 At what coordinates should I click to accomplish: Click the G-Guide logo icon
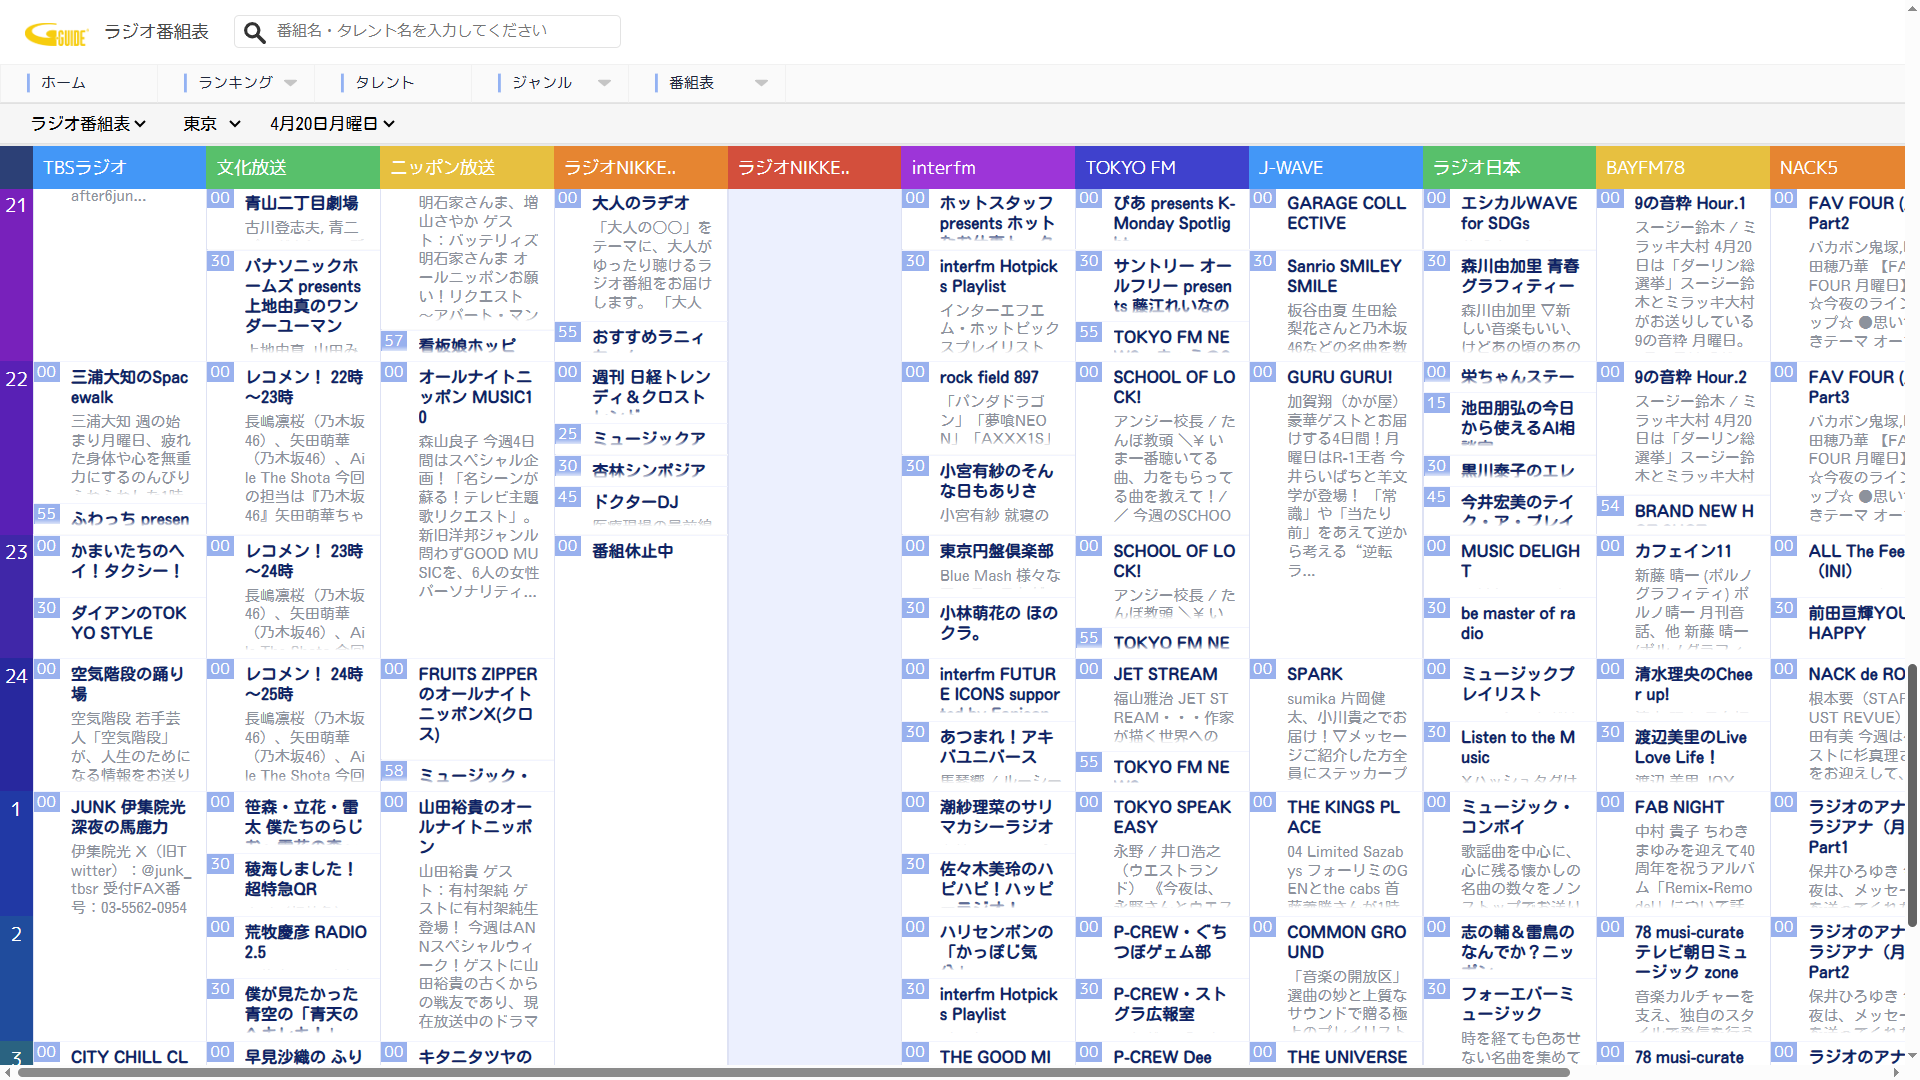56,34
